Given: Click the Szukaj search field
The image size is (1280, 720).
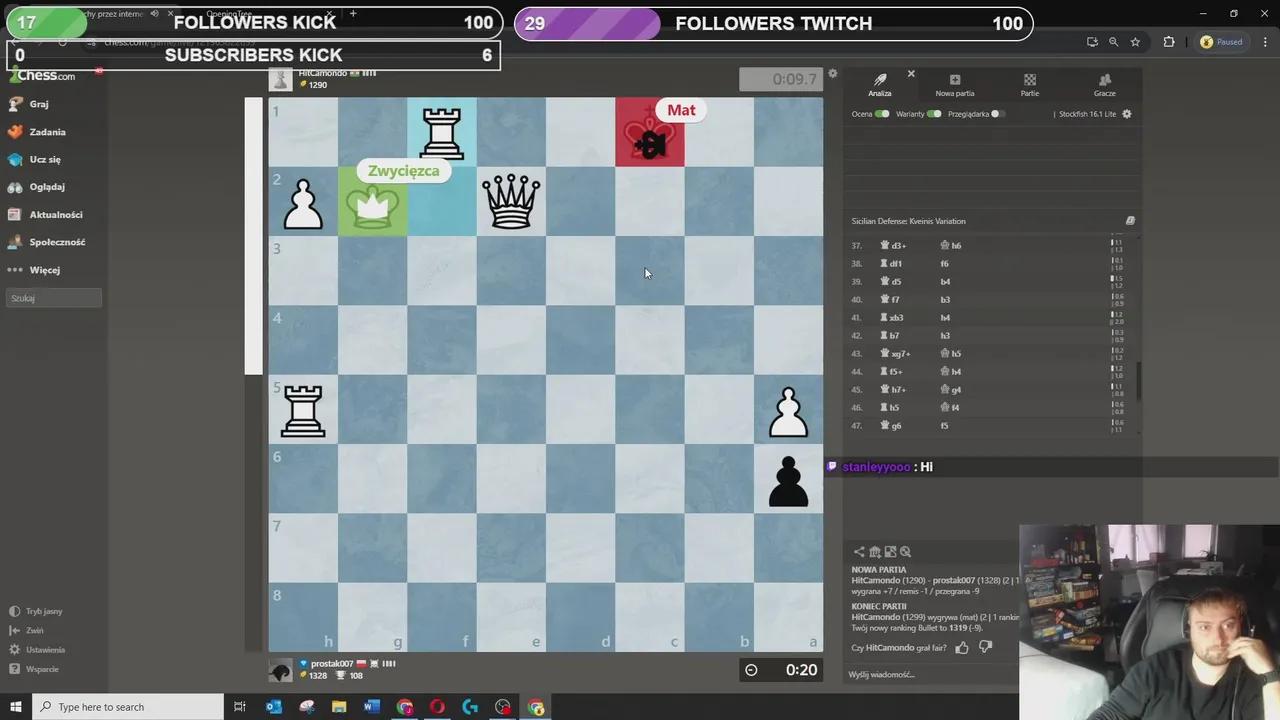Looking at the screenshot, I should 55,298.
